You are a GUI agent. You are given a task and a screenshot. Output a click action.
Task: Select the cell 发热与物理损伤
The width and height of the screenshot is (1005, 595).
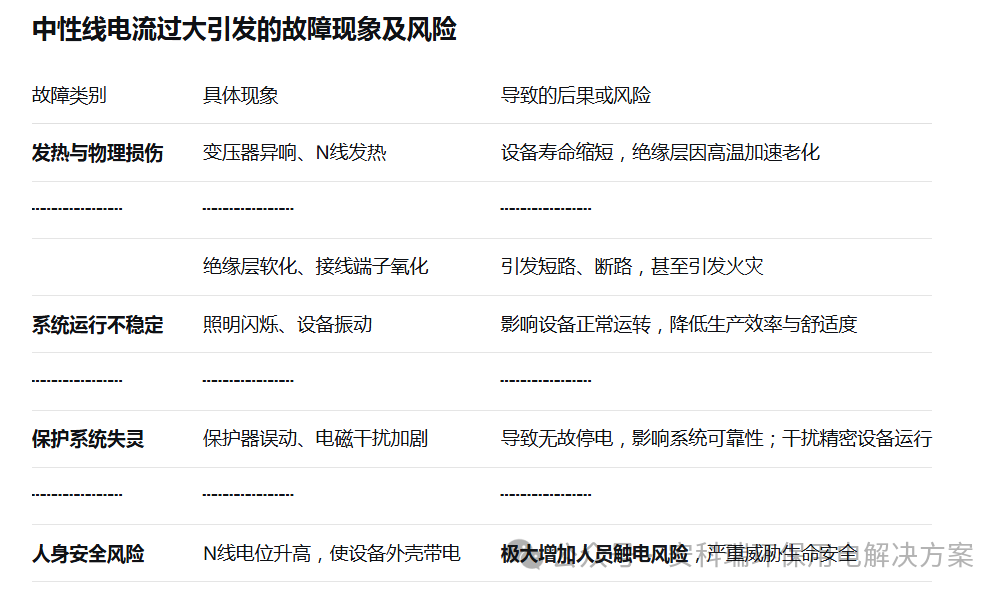point(97,153)
